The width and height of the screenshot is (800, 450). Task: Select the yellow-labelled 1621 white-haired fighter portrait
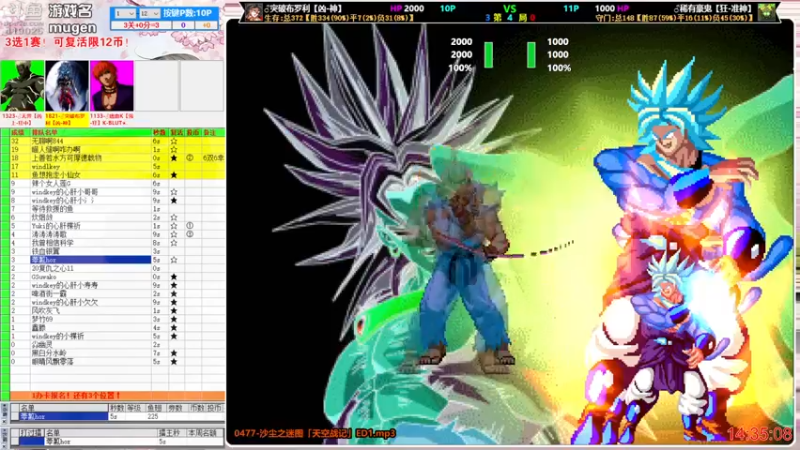click(x=67, y=86)
